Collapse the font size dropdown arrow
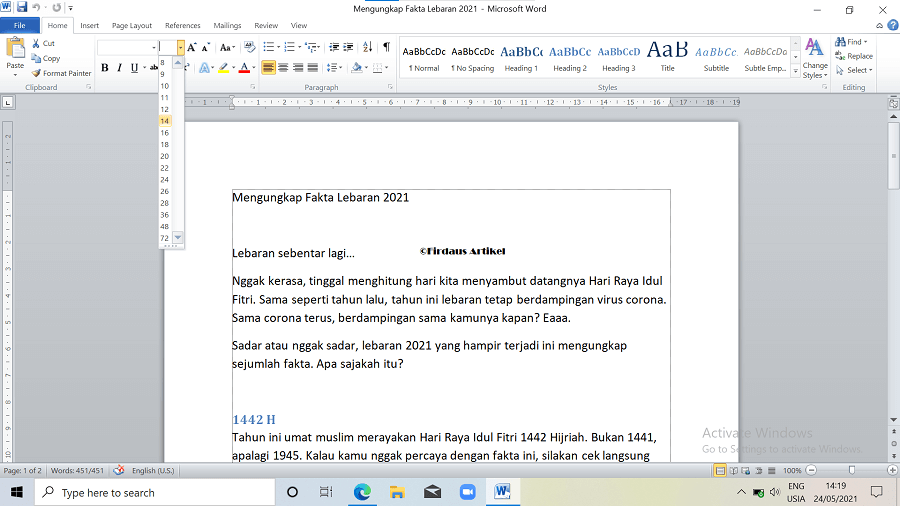Screen dimensions: 900x506 [180, 48]
